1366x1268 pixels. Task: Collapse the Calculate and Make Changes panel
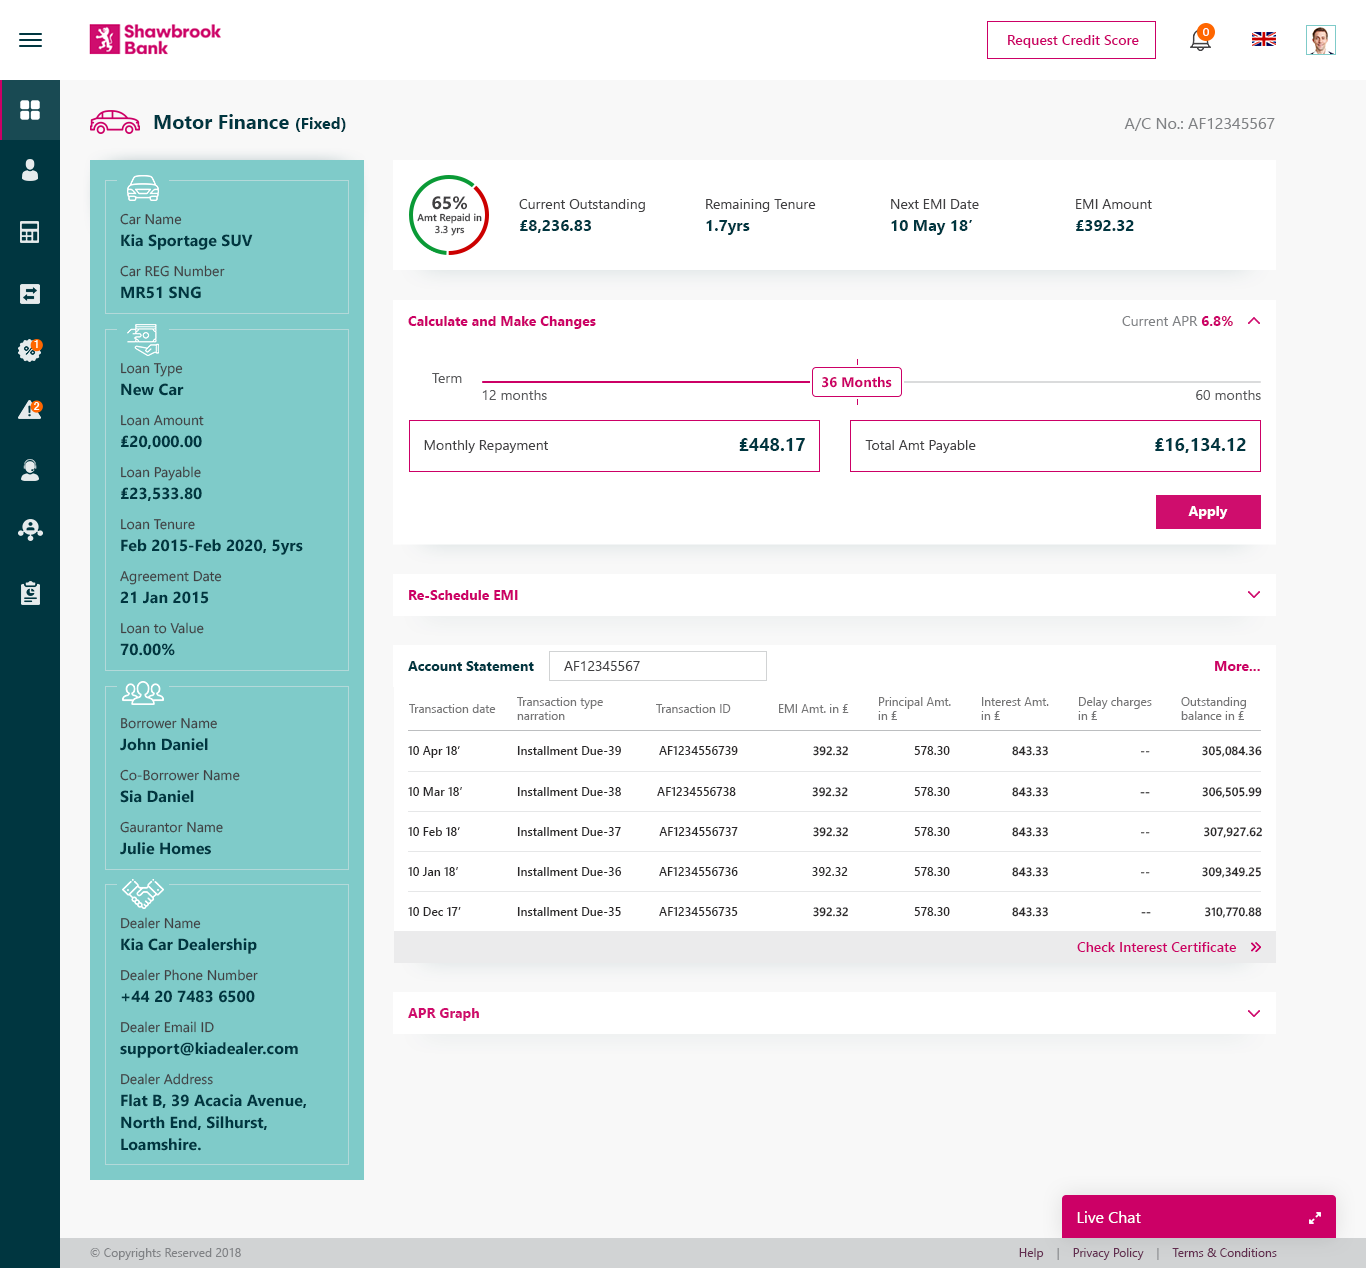tap(1253, 321)
